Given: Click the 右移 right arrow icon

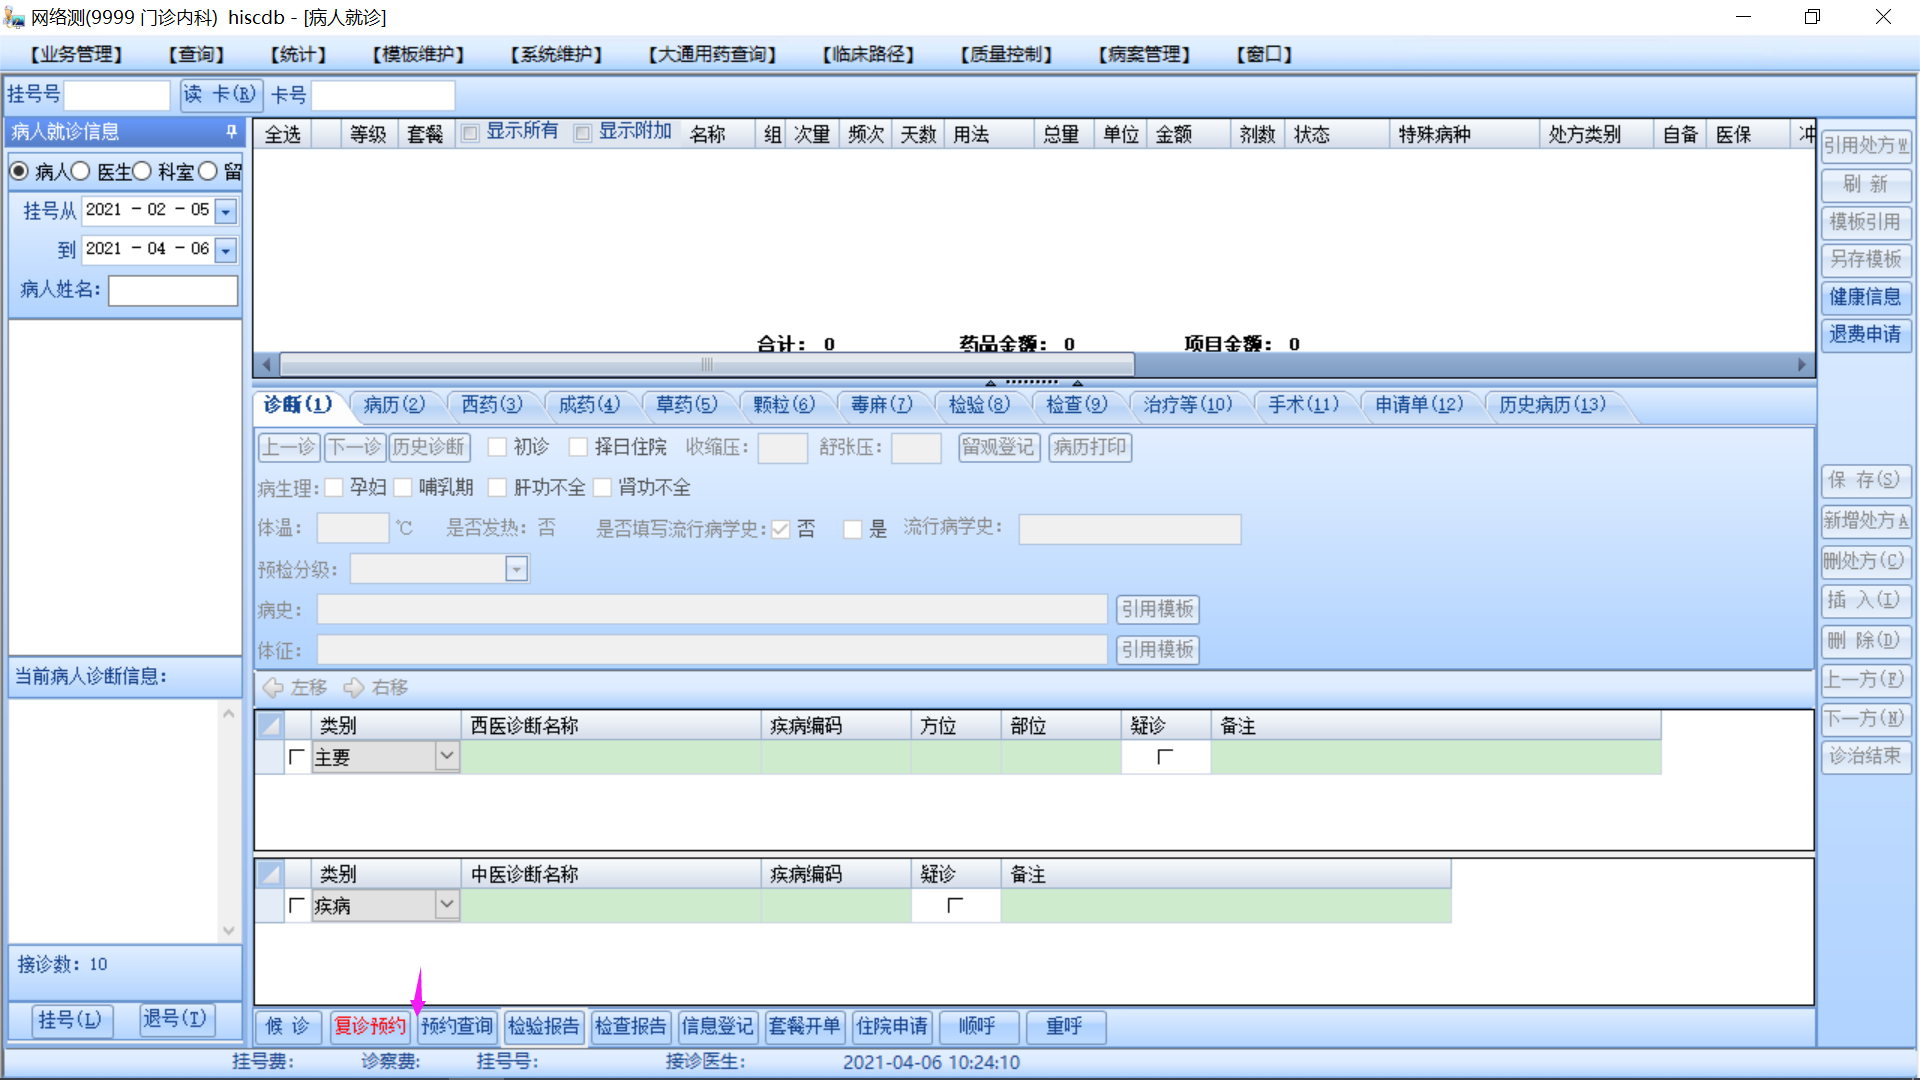Looking at the screenshot, I should point(354,688).
